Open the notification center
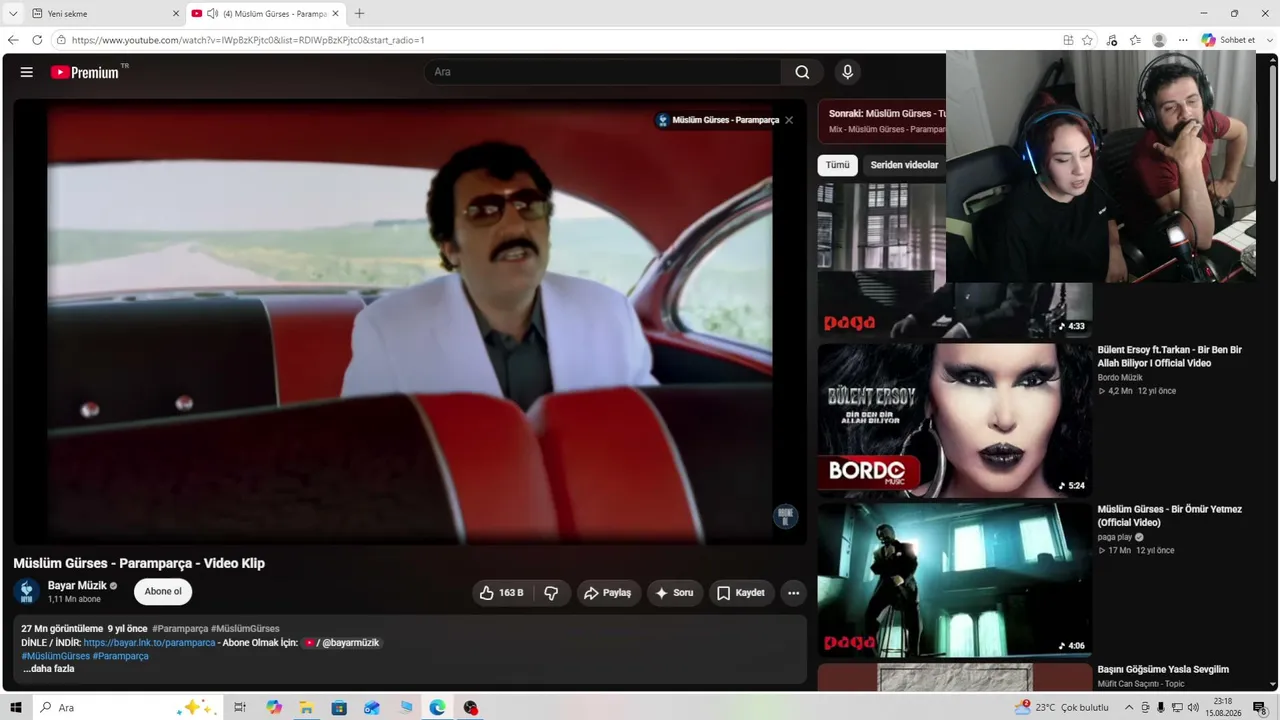1280x720 pixels. [1260, 708]
